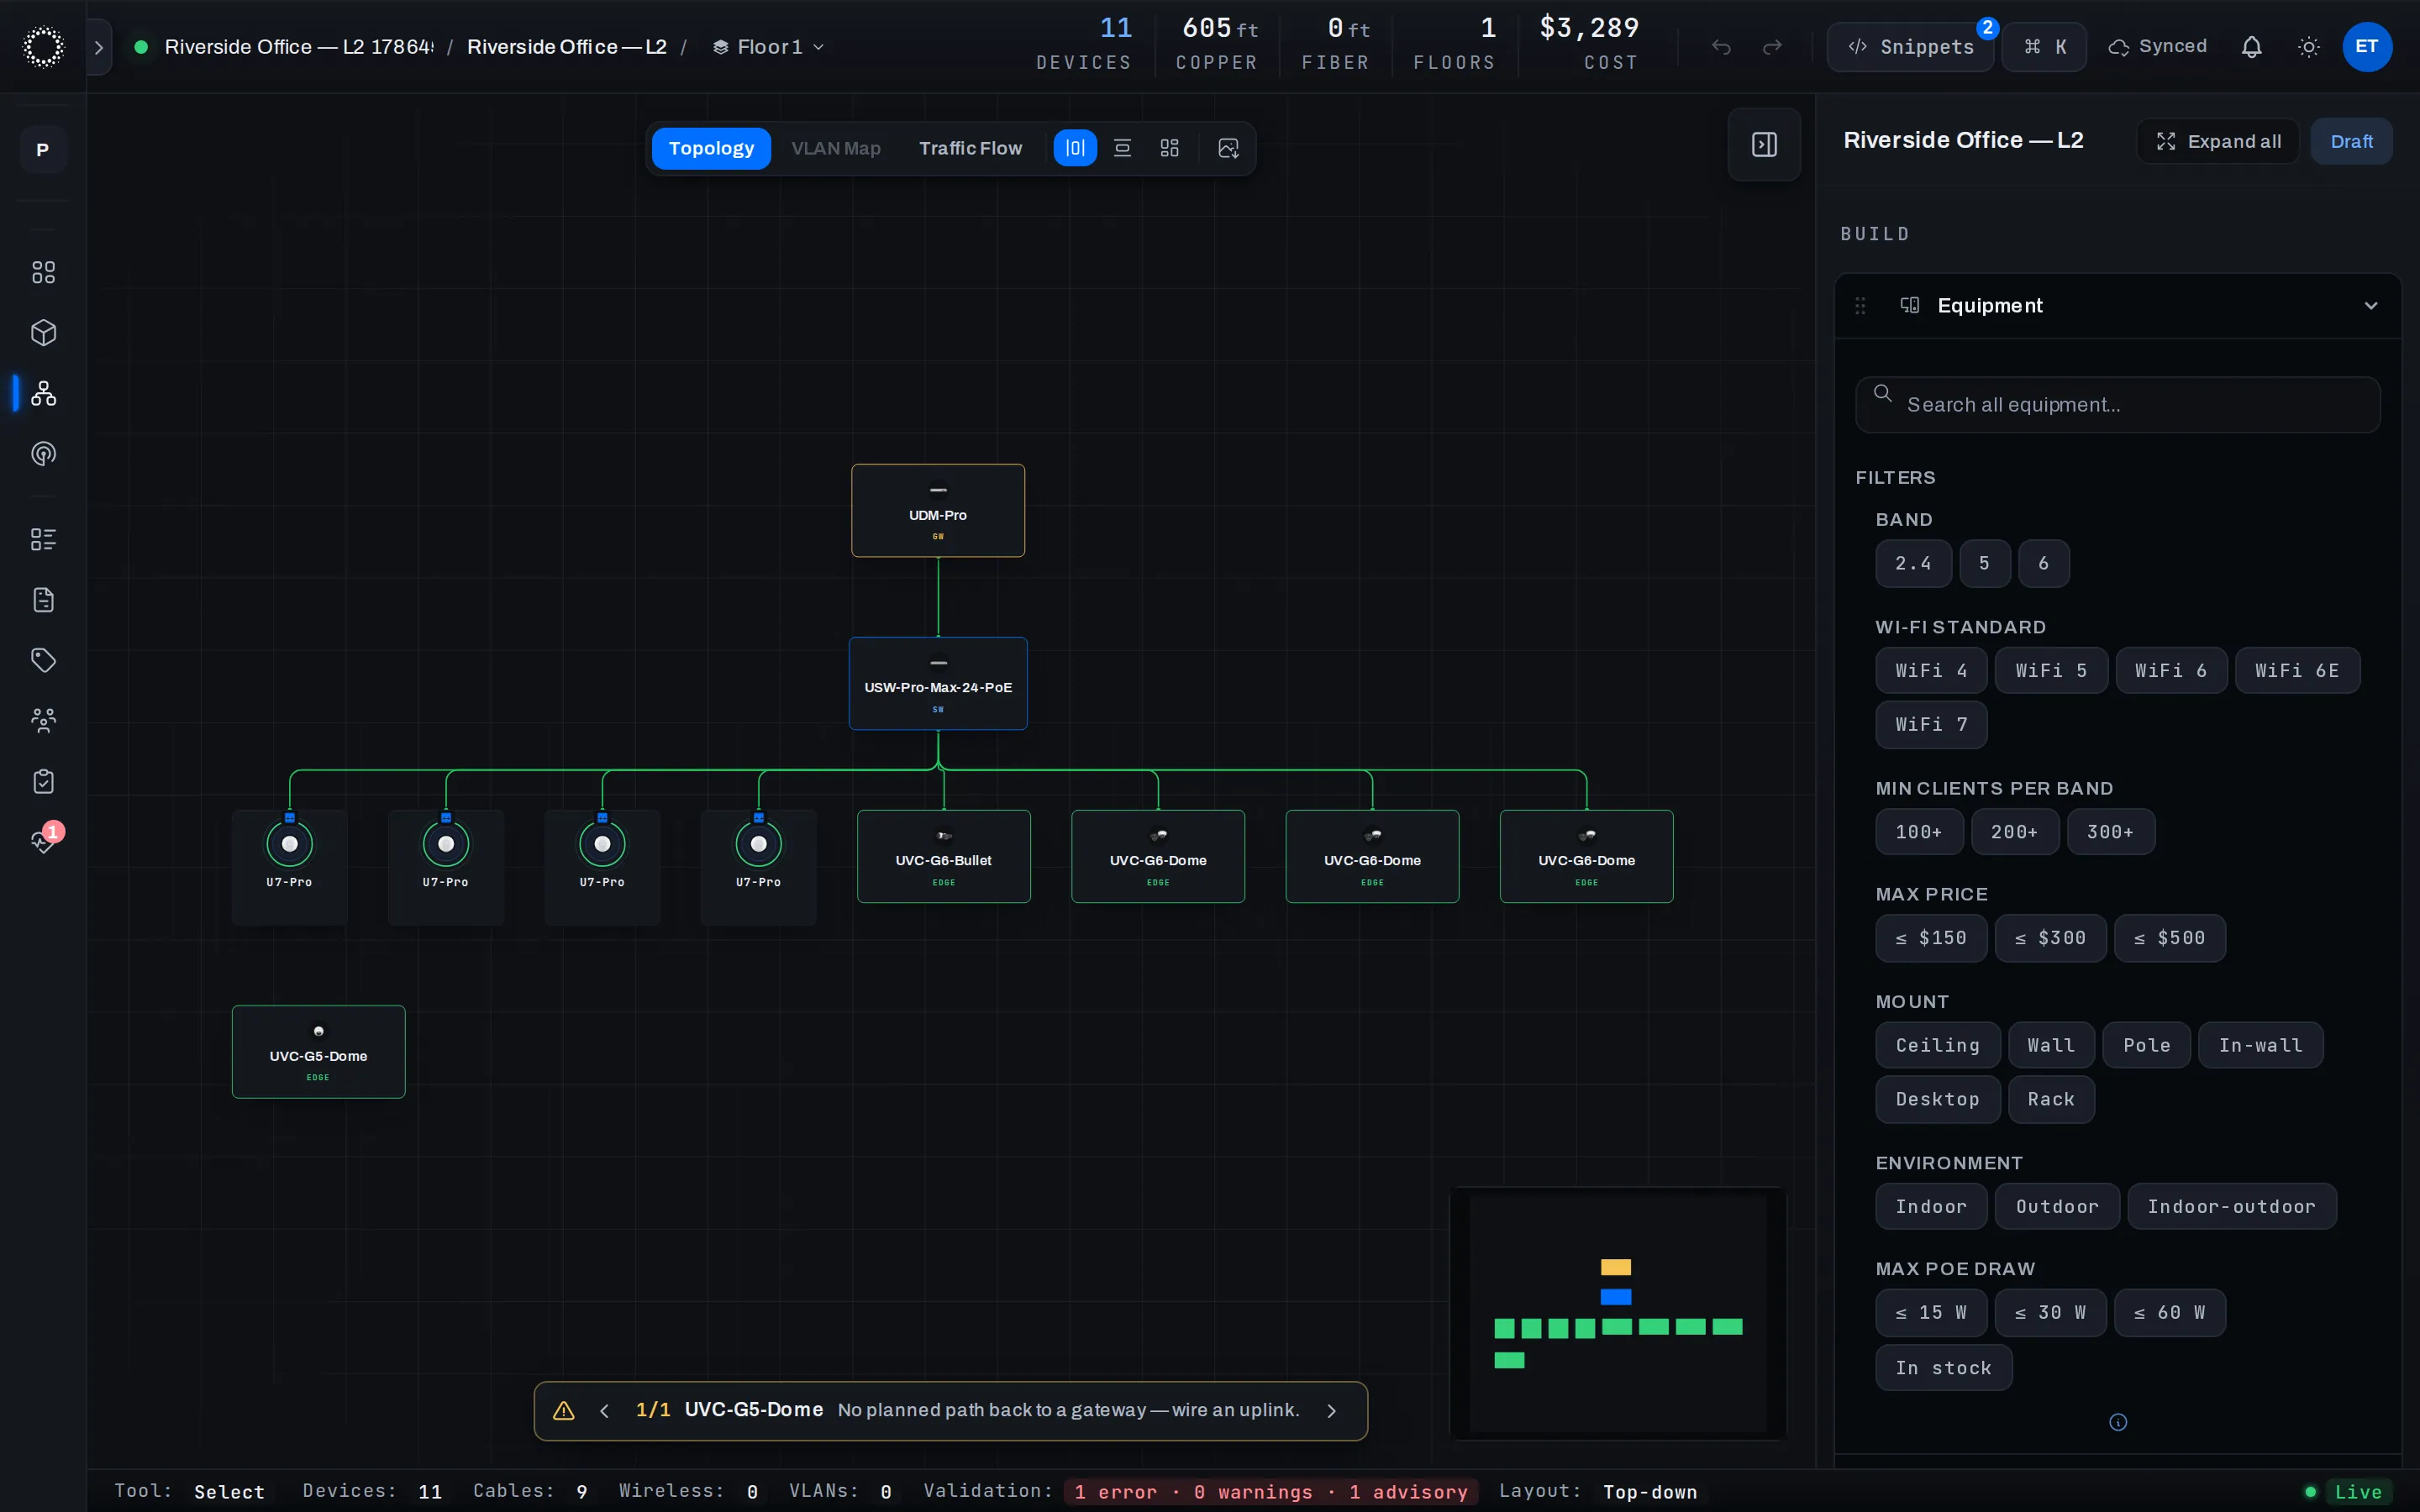The image size is (2420, 1512).
Task: Open the ET user avatar menu
Action: click(x=2367, y=47)
